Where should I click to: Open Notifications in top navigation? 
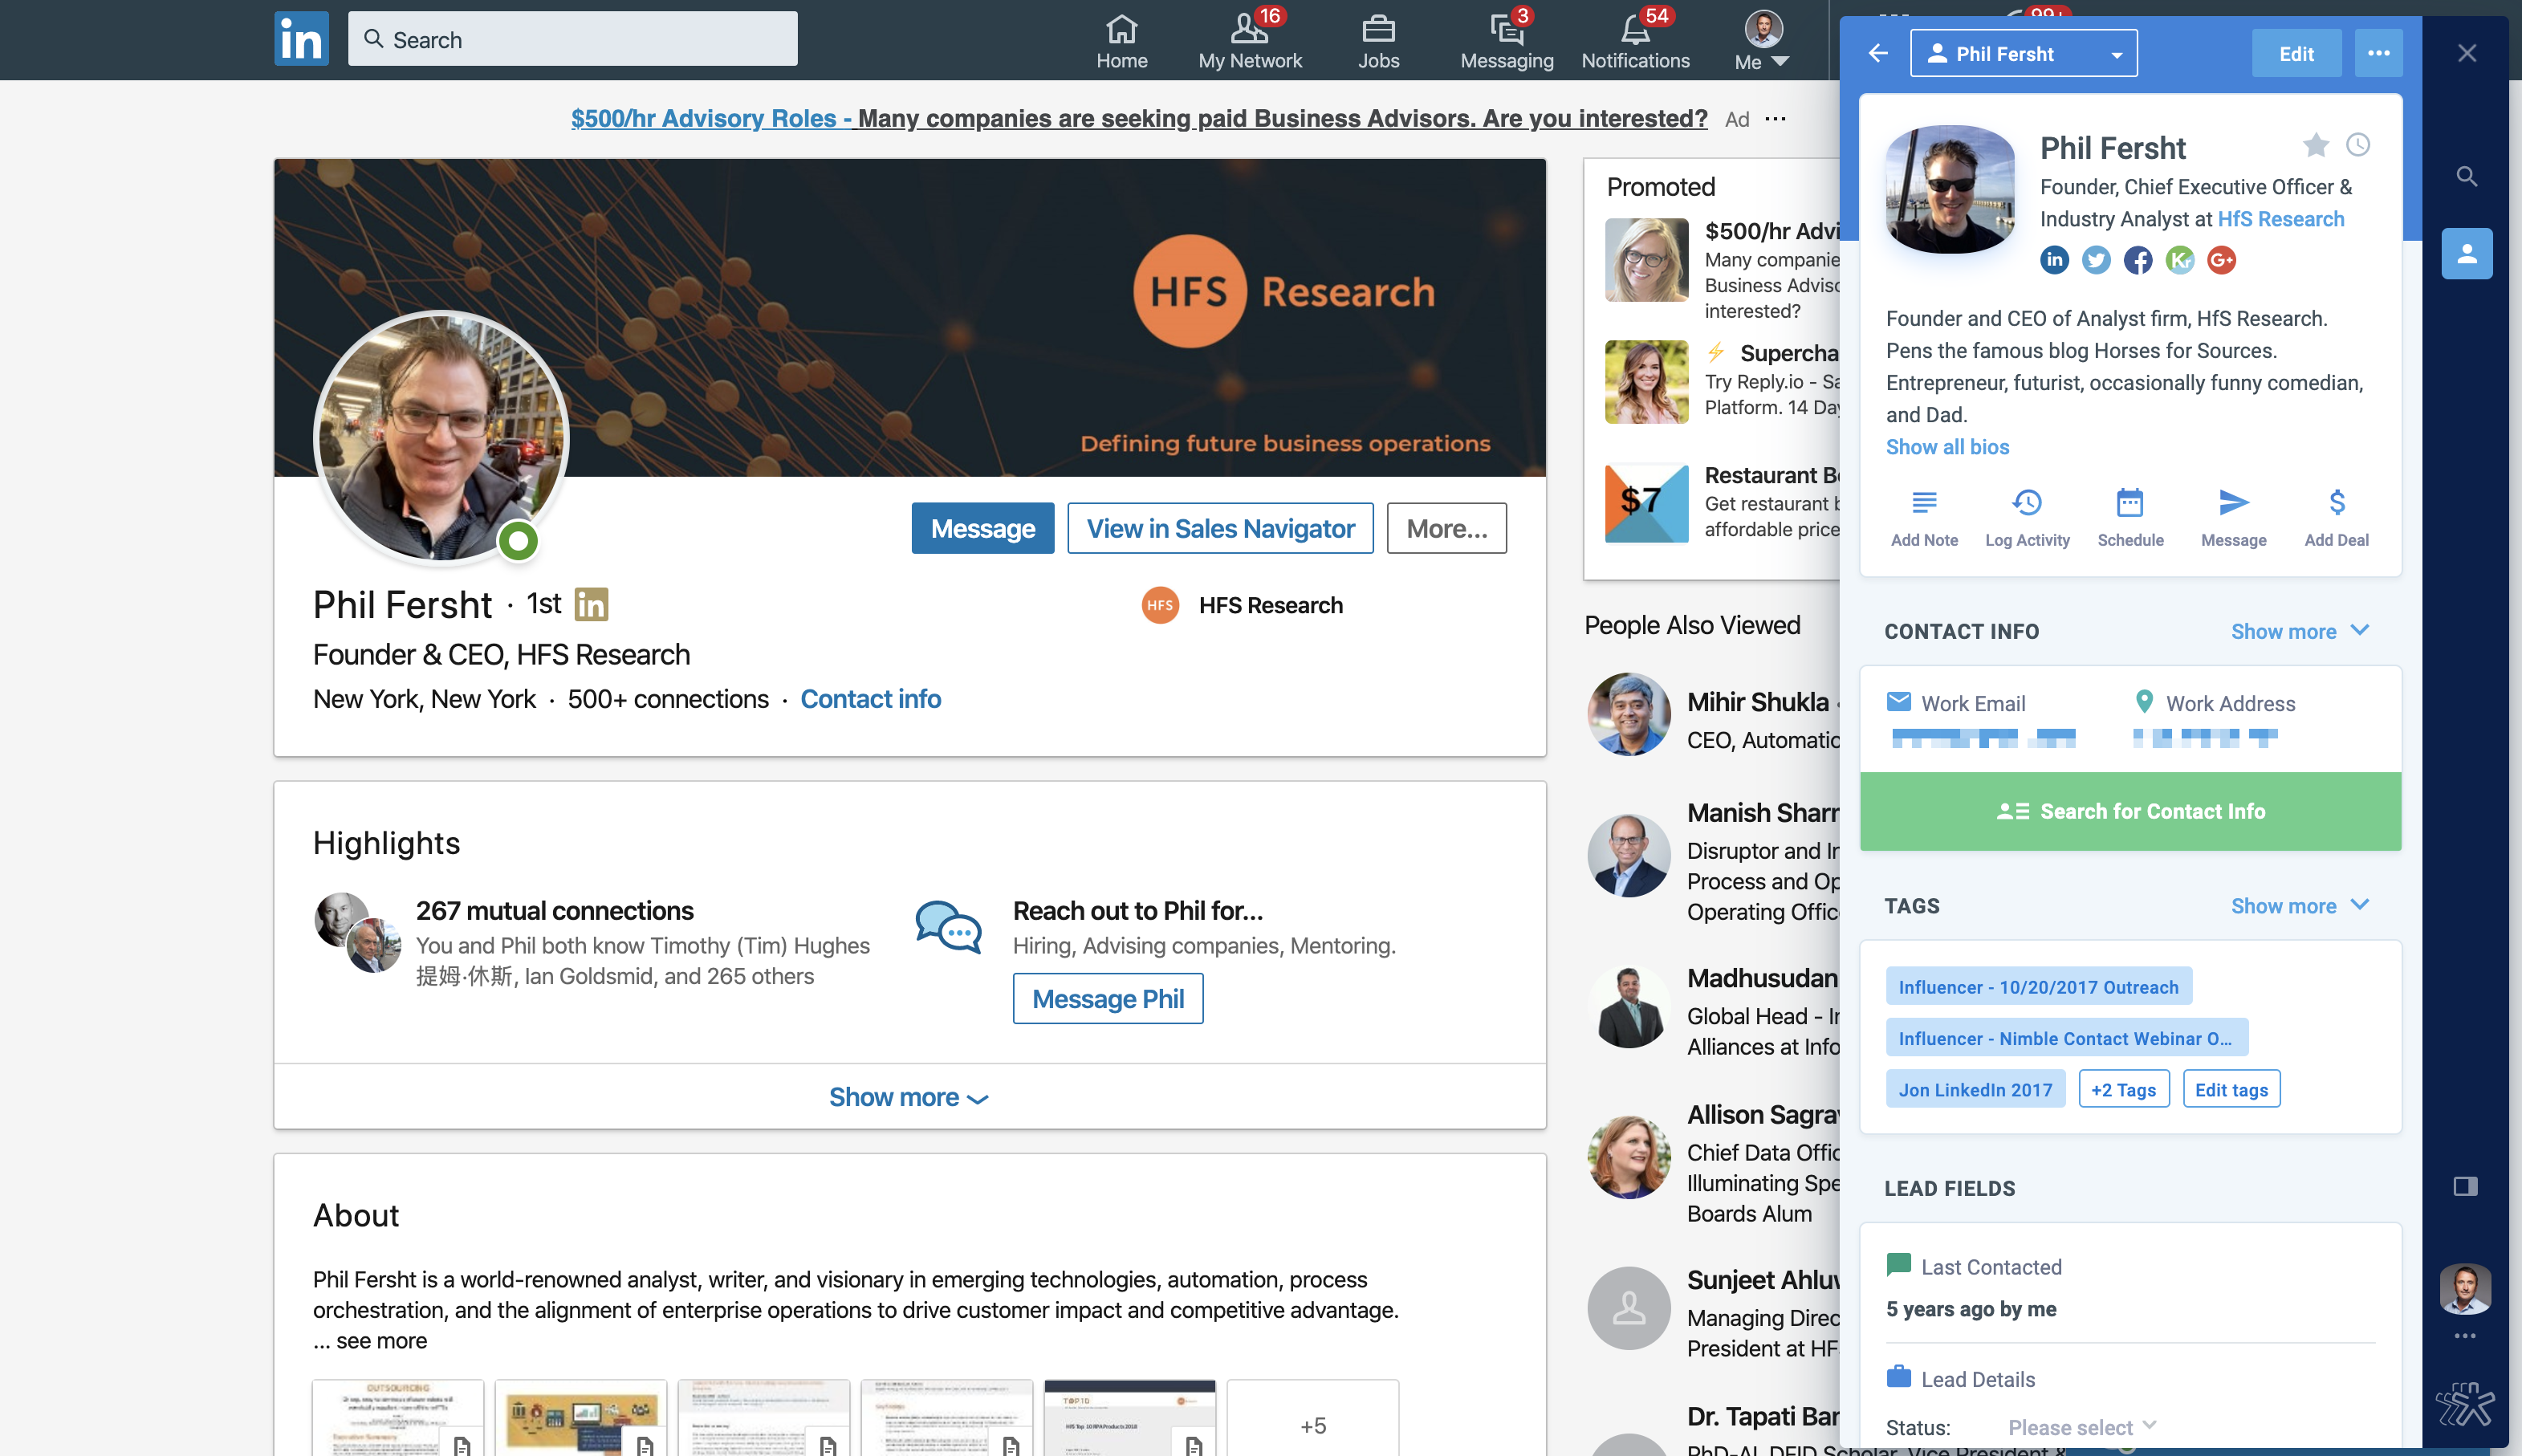click(x=1635, y=40)
